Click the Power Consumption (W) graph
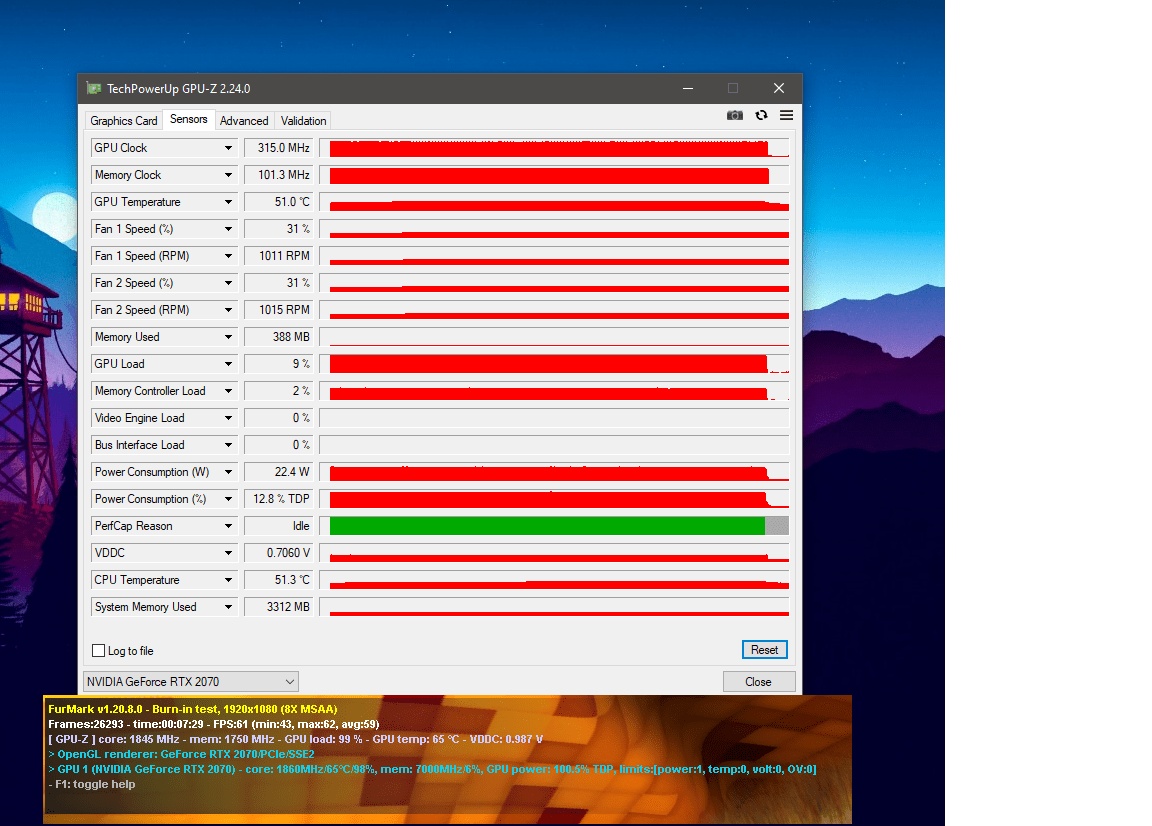This screenshot has height=826, width=1152. point(555,472)
